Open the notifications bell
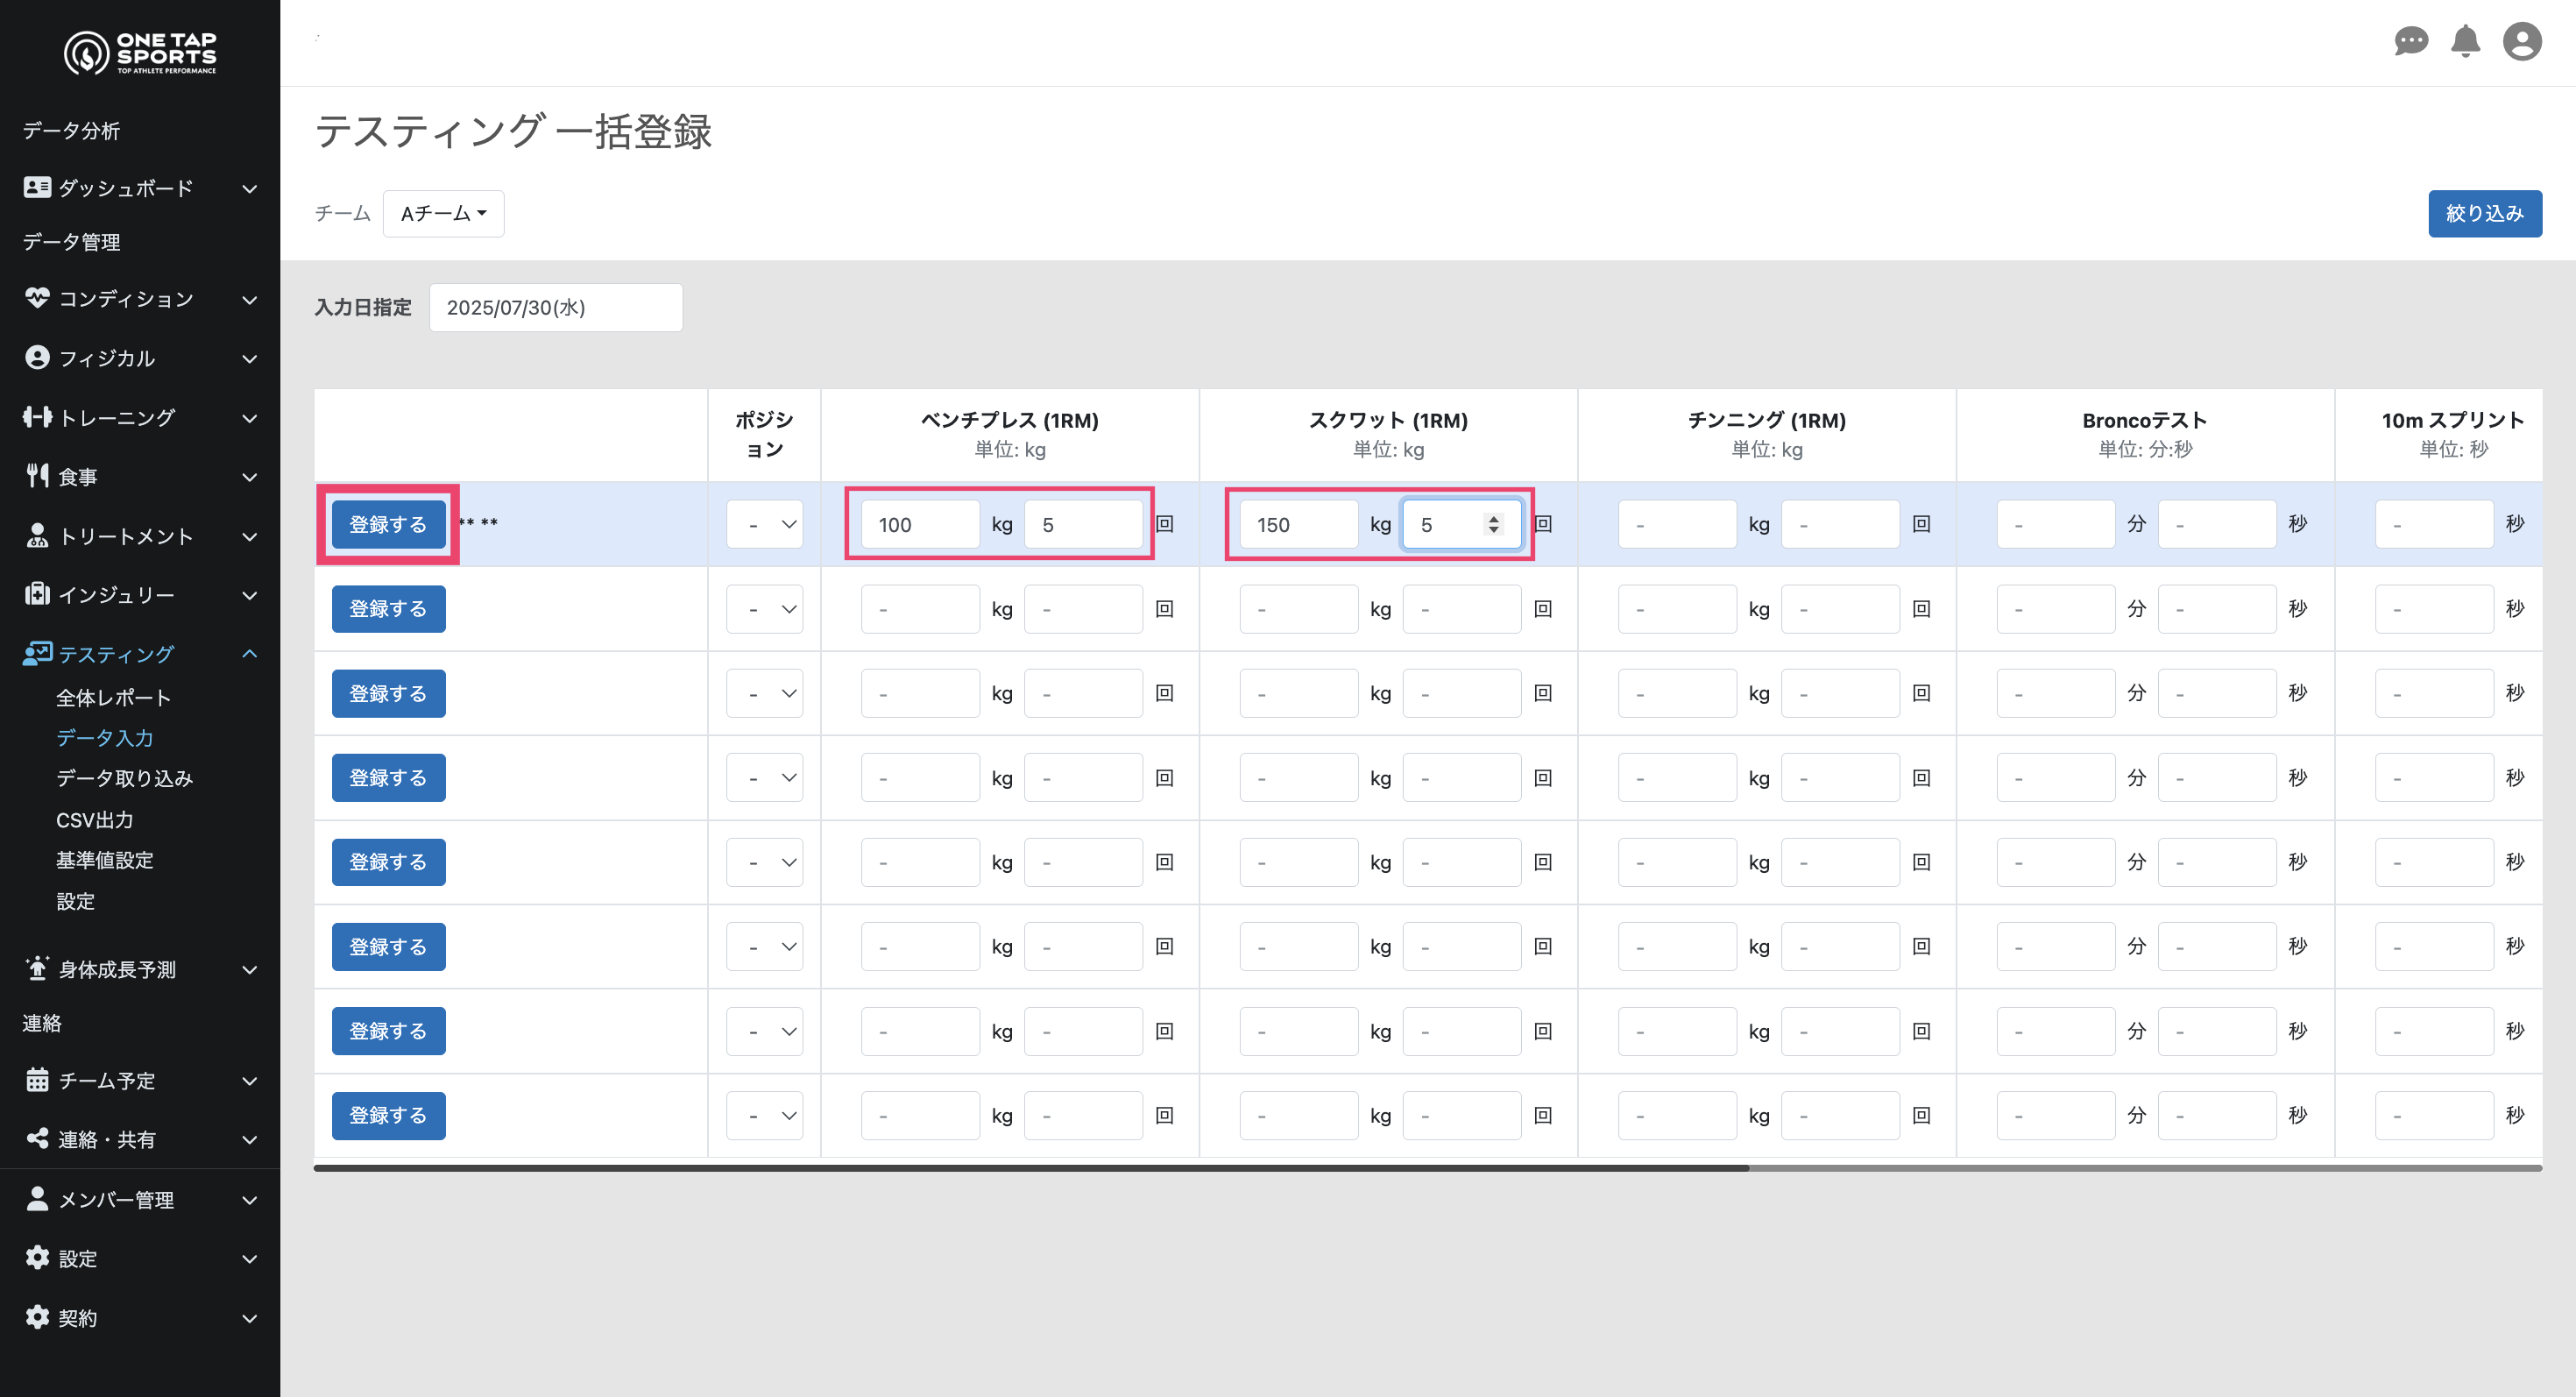 (2466, 41)
